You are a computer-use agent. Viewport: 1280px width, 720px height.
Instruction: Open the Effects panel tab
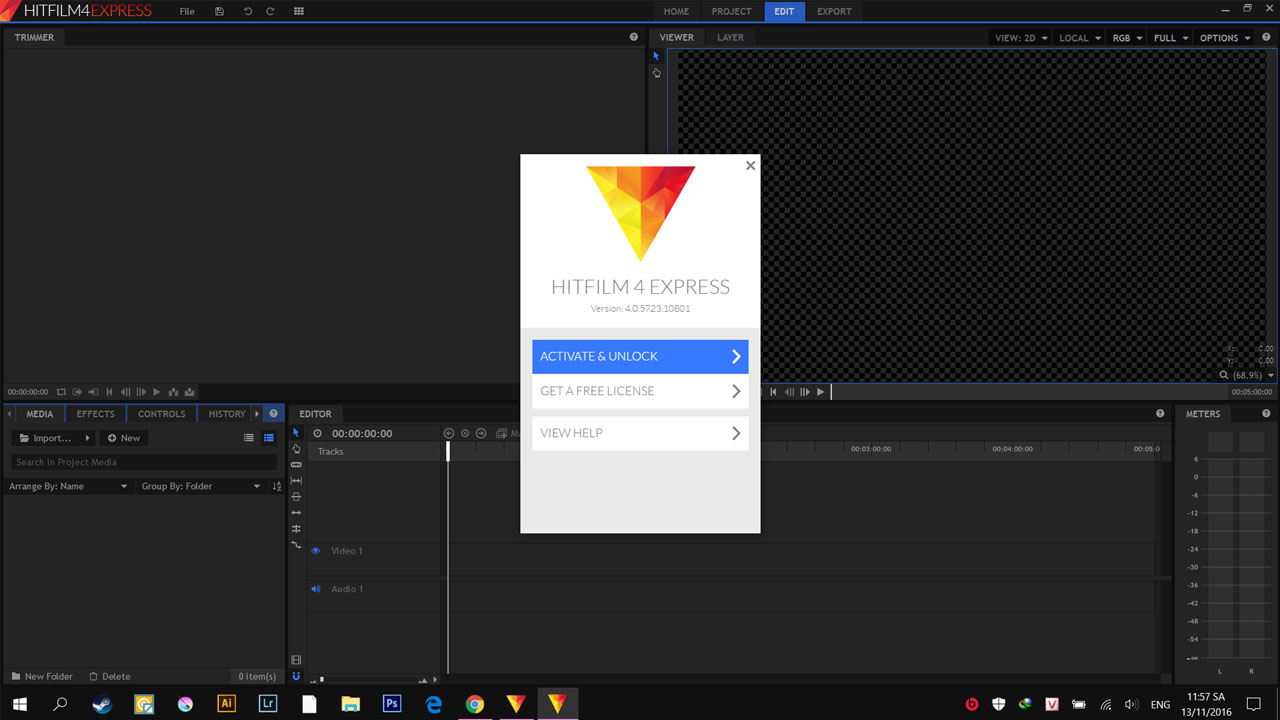[x=96, y=414]
